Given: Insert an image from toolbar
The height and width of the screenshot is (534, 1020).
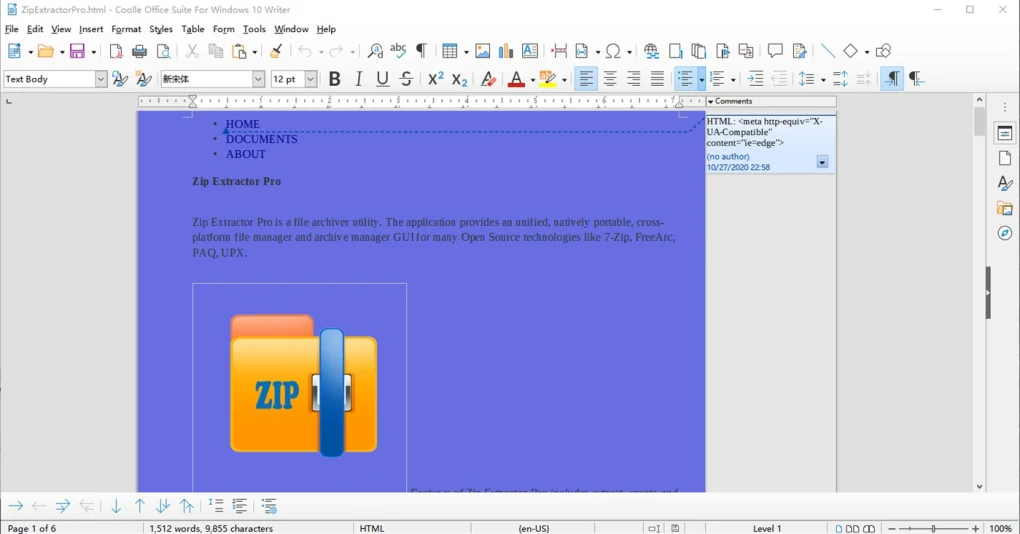Looking at the screenshot, I should tap(482, 51).
